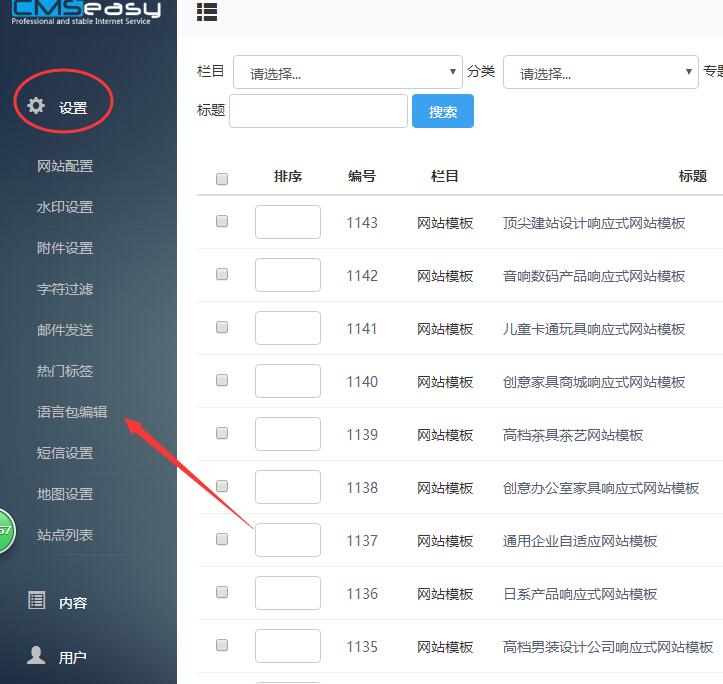
Task: Click the list icon beside 内容
Action: [36, 601]
